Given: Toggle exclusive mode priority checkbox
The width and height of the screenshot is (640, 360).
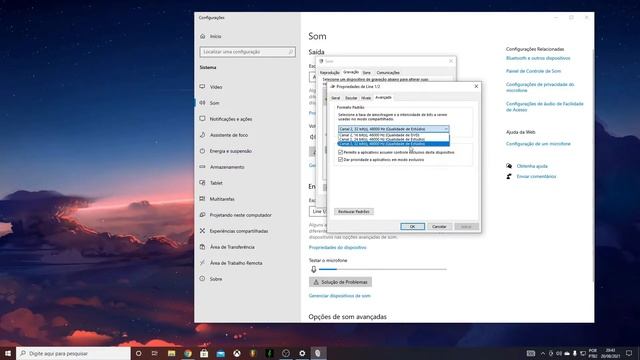Looking at the screenshot, I should [340, 160].
